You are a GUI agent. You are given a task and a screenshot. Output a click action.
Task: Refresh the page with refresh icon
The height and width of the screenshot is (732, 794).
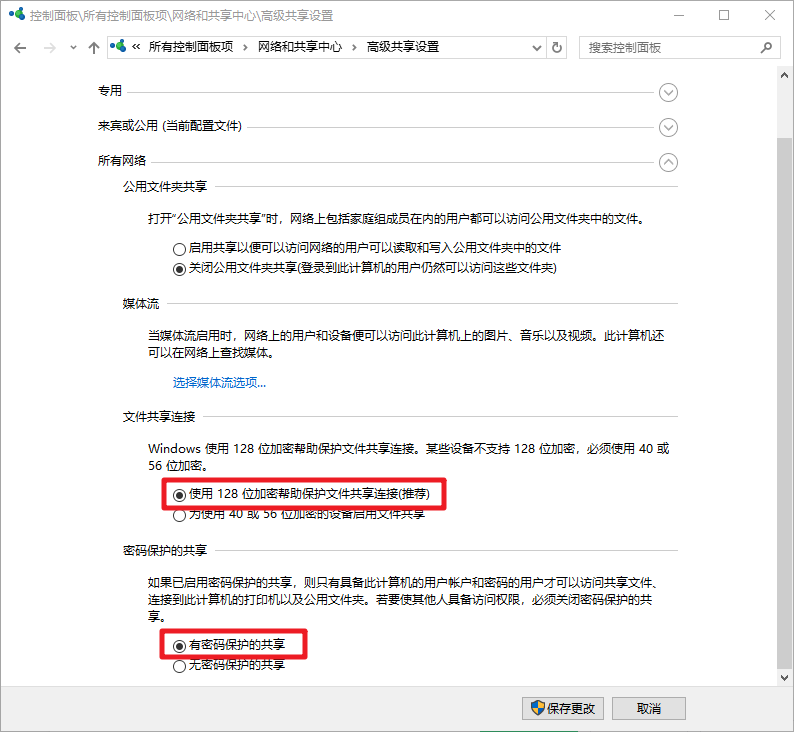click(x=557, y=48)
